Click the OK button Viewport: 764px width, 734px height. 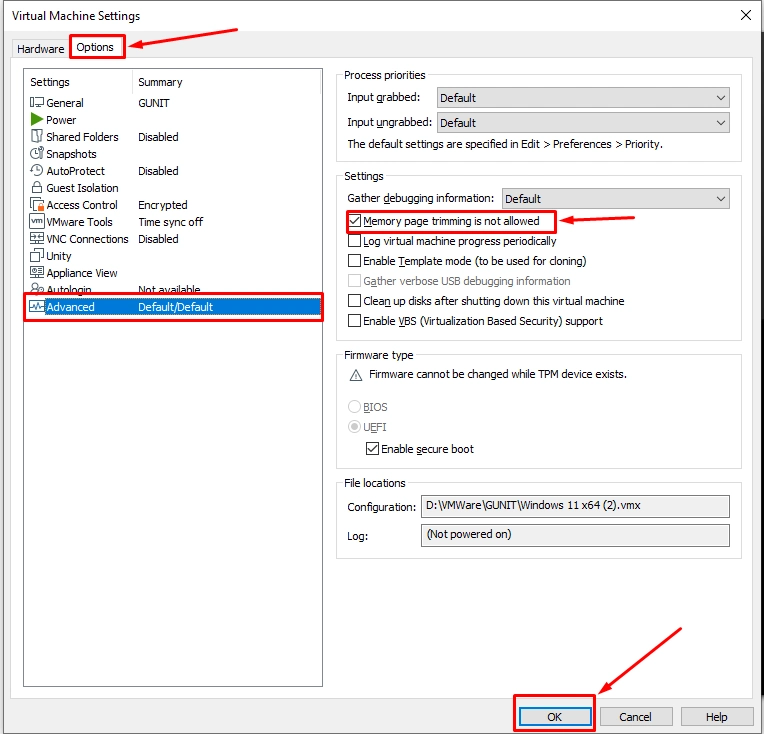(x=554, y=717)
